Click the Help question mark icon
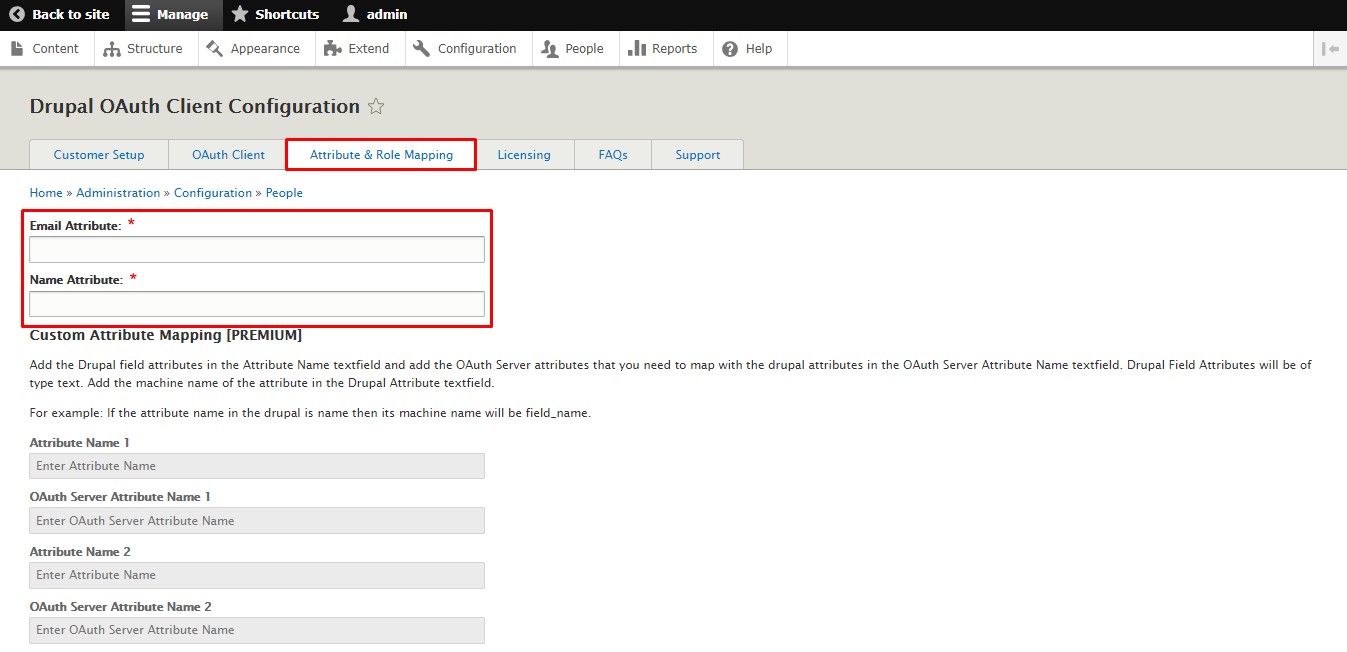 [730, 48]
